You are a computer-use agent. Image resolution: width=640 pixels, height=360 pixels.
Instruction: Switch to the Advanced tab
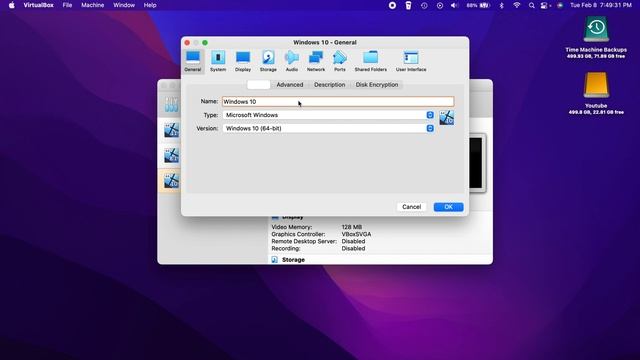pyautogui.click(x=290, y=84)
